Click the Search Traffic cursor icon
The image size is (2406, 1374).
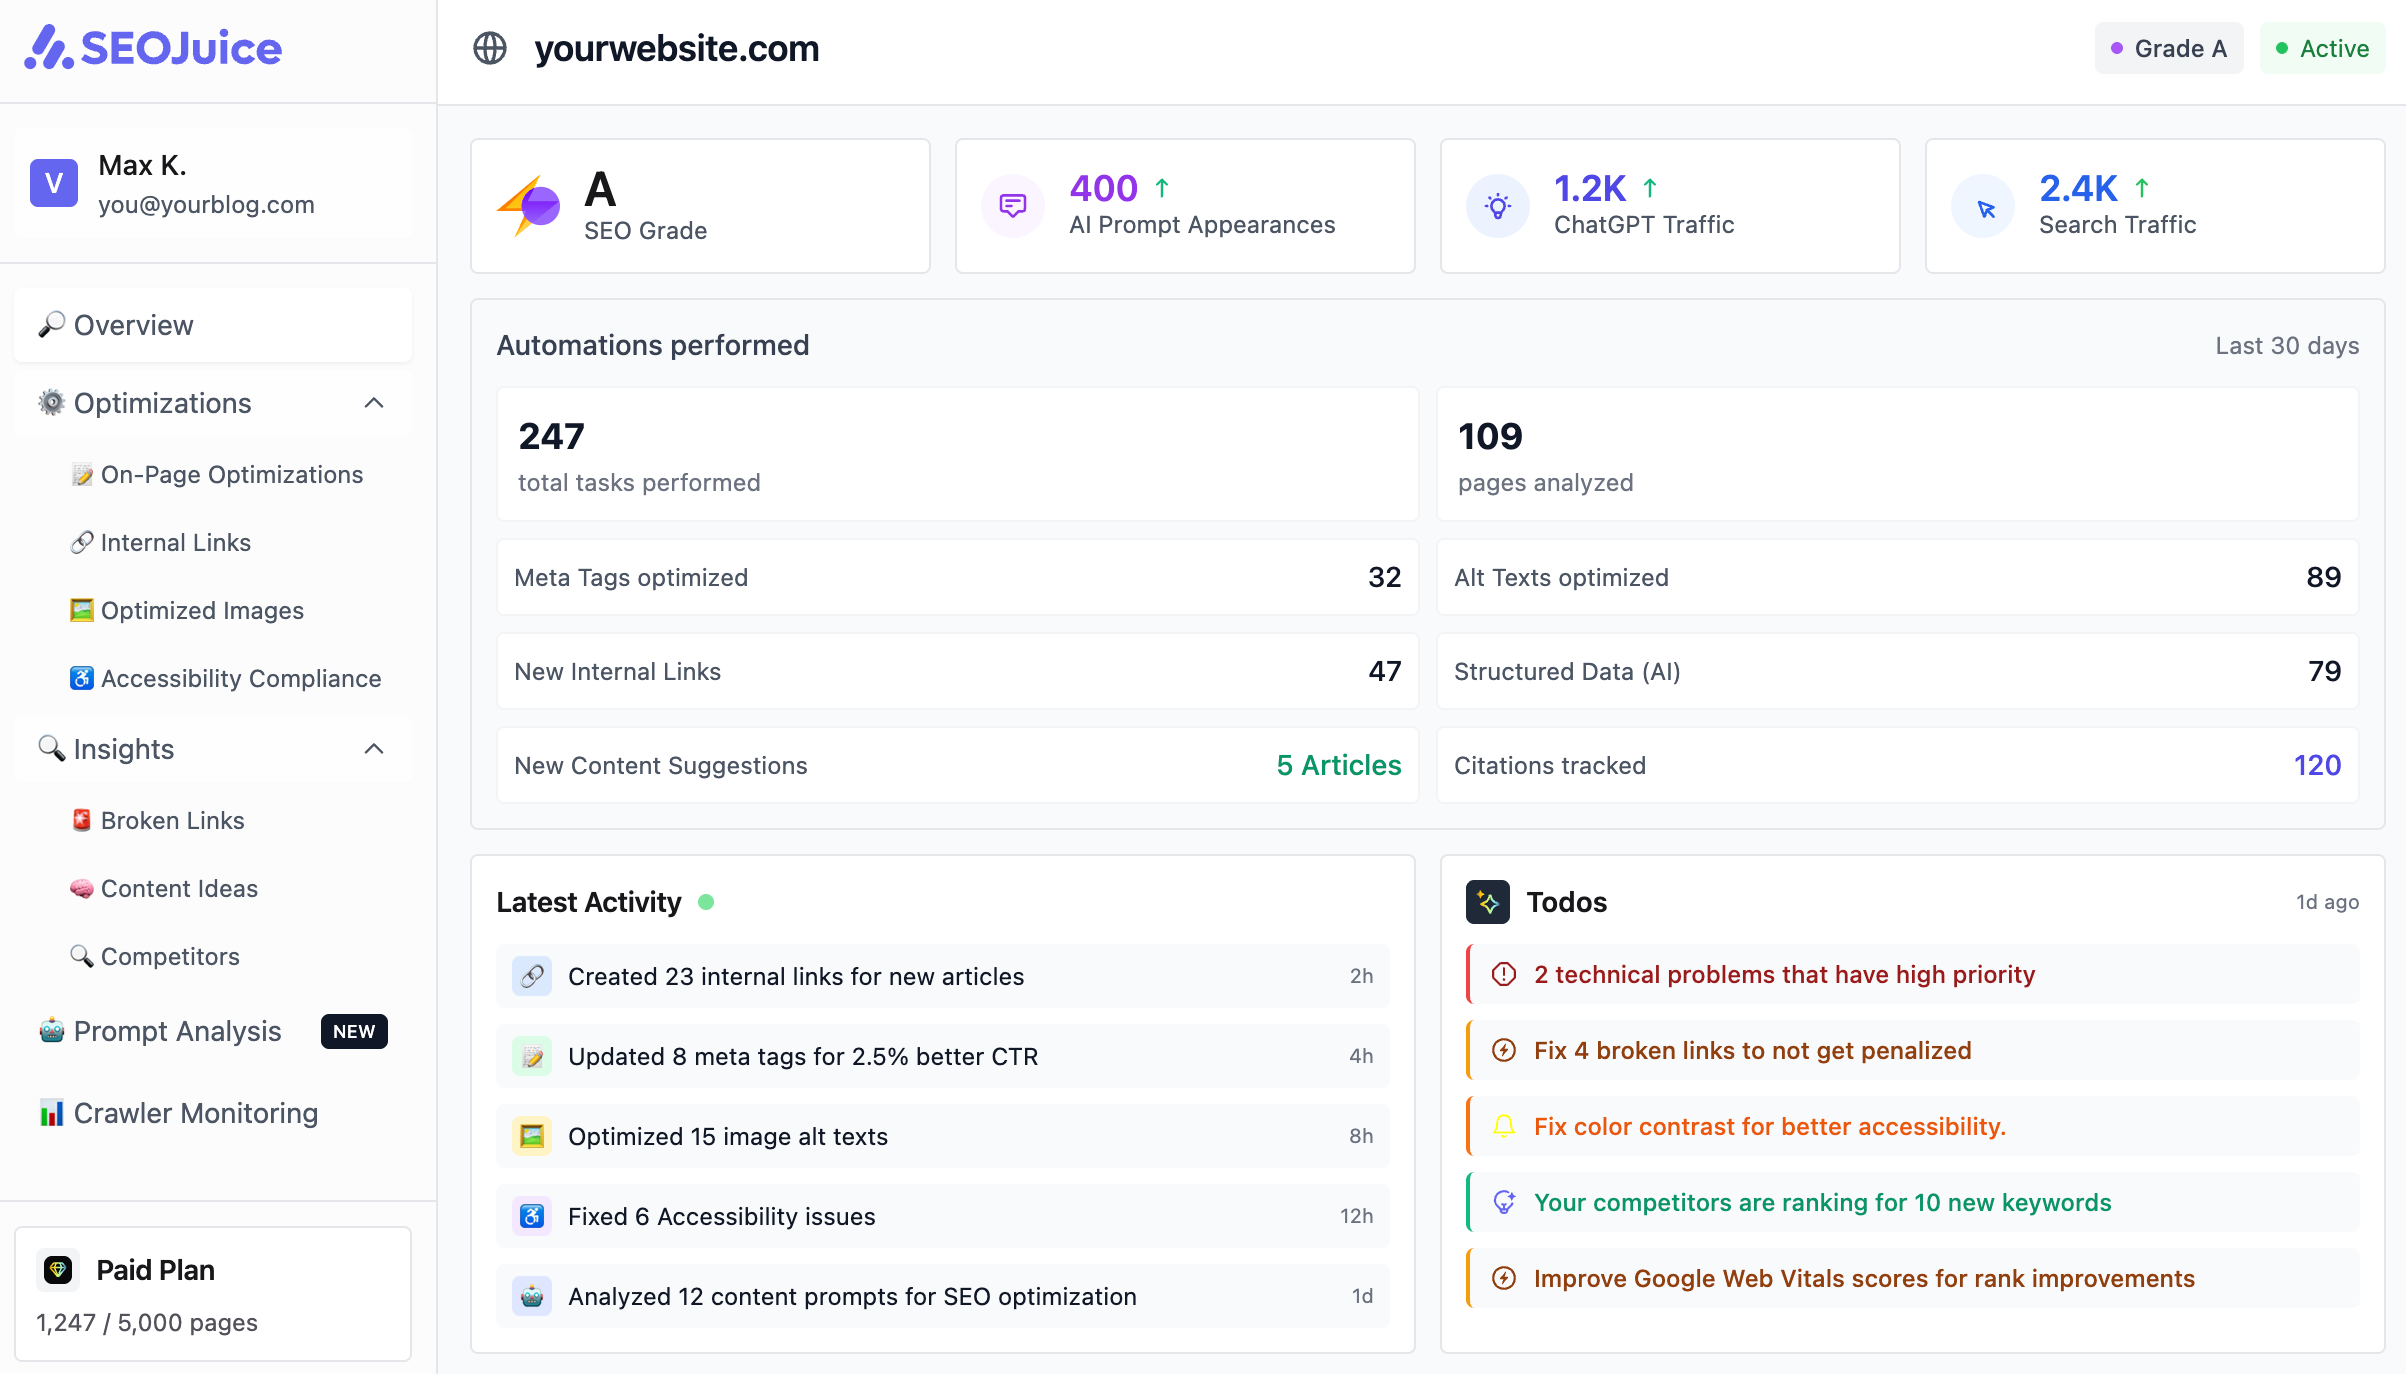(x=1982, y=205)
